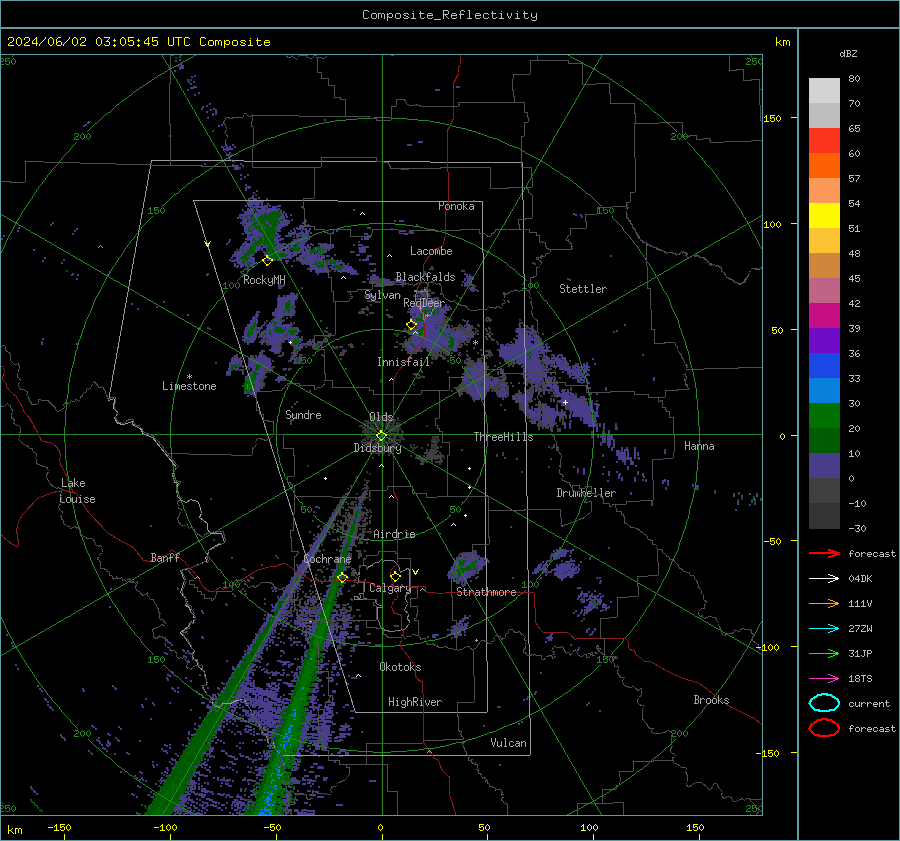900x841 pixels.
Task: Click the Drumheller town label
Action: point(586,493)
